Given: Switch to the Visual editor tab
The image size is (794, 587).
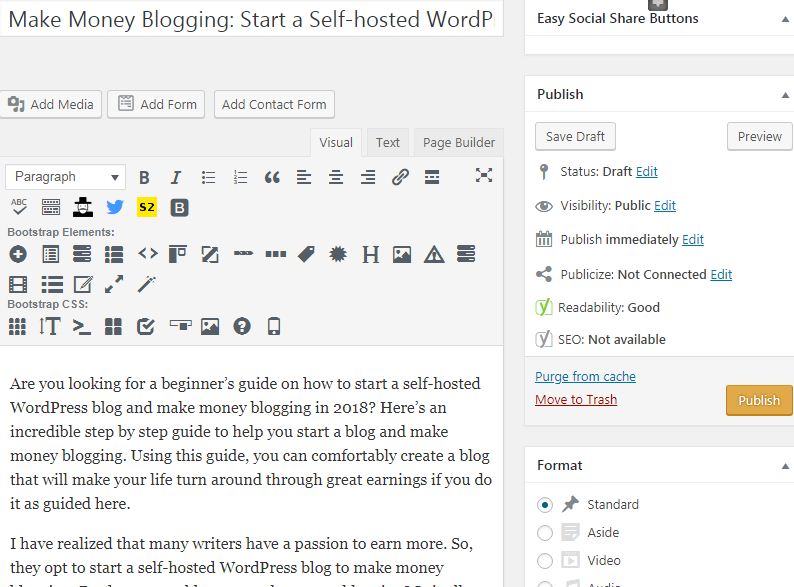Looking at the screenshot, I should [x=336, y=143].
